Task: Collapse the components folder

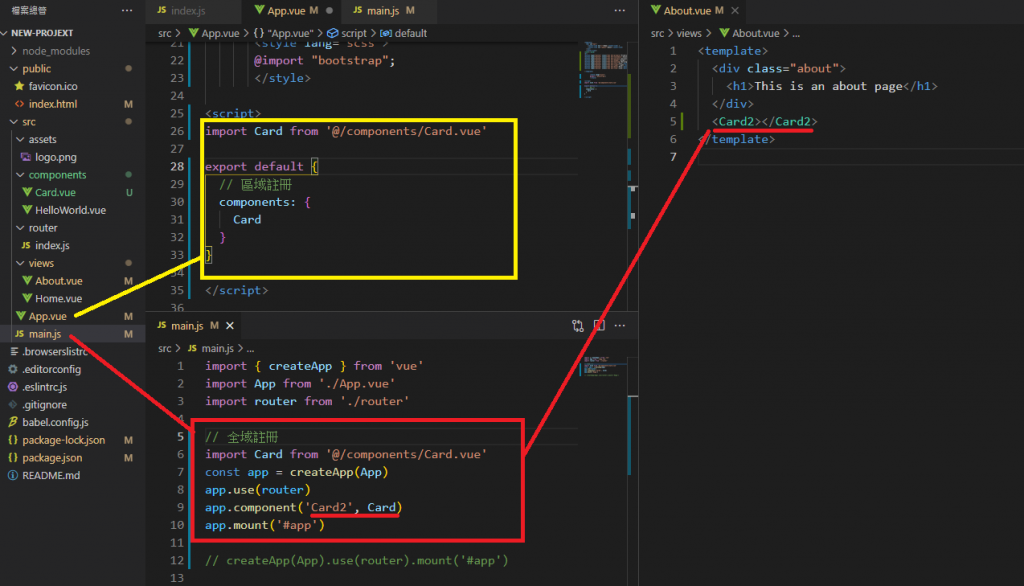Action: tap(20, 174)
